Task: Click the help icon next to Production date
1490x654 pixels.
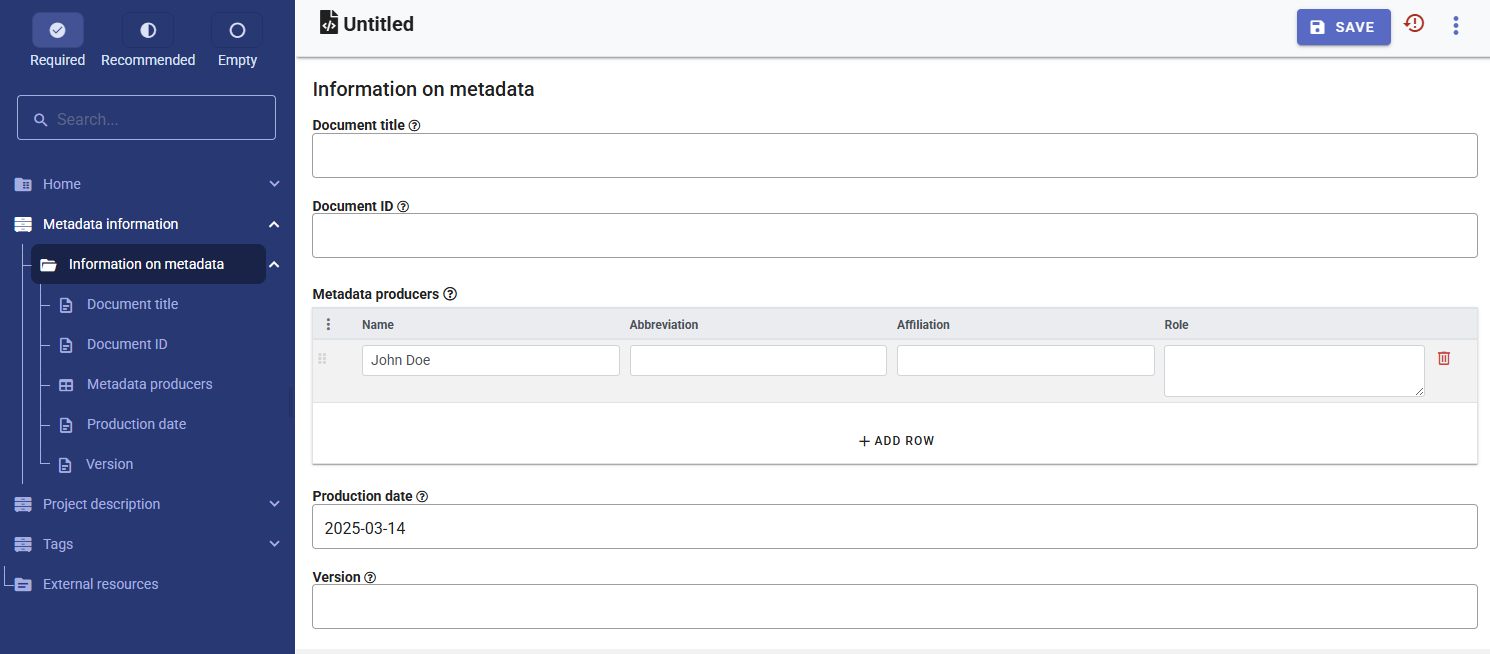Action: (x=422, y=497)
